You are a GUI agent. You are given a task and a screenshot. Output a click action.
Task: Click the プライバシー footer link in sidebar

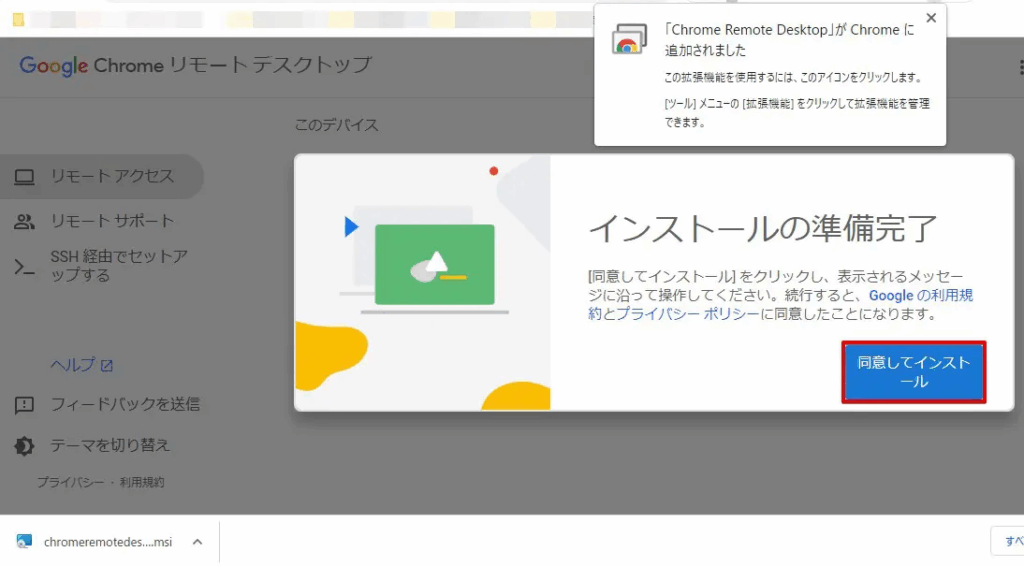(x=70, y=482)
